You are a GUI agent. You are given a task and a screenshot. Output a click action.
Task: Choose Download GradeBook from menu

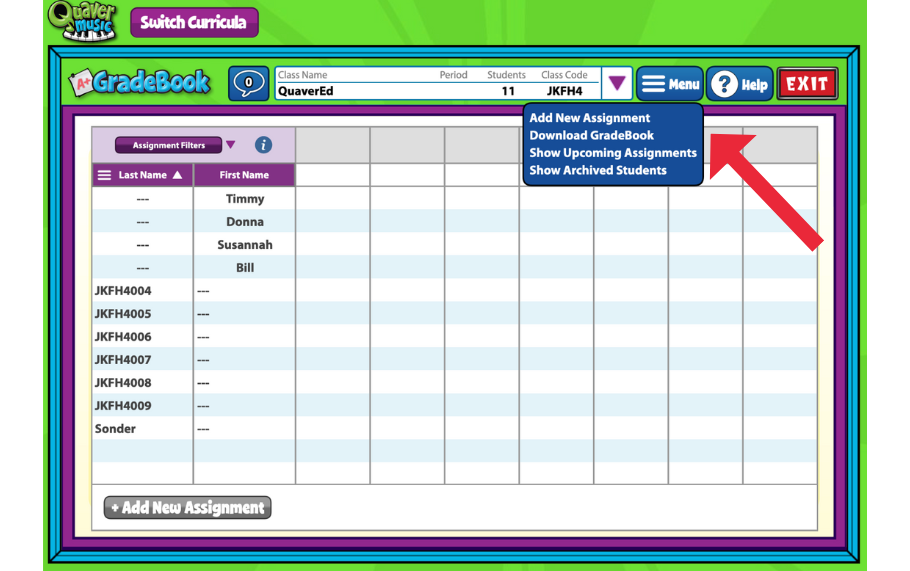click(x=591, y=135)
